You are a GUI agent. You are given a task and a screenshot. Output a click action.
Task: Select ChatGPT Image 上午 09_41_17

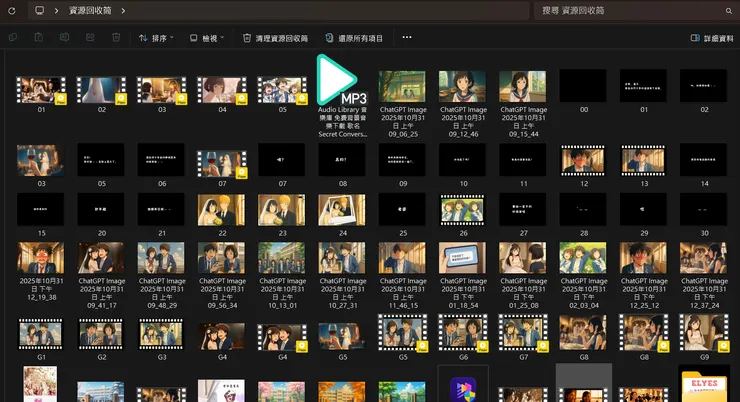point(101,276)
